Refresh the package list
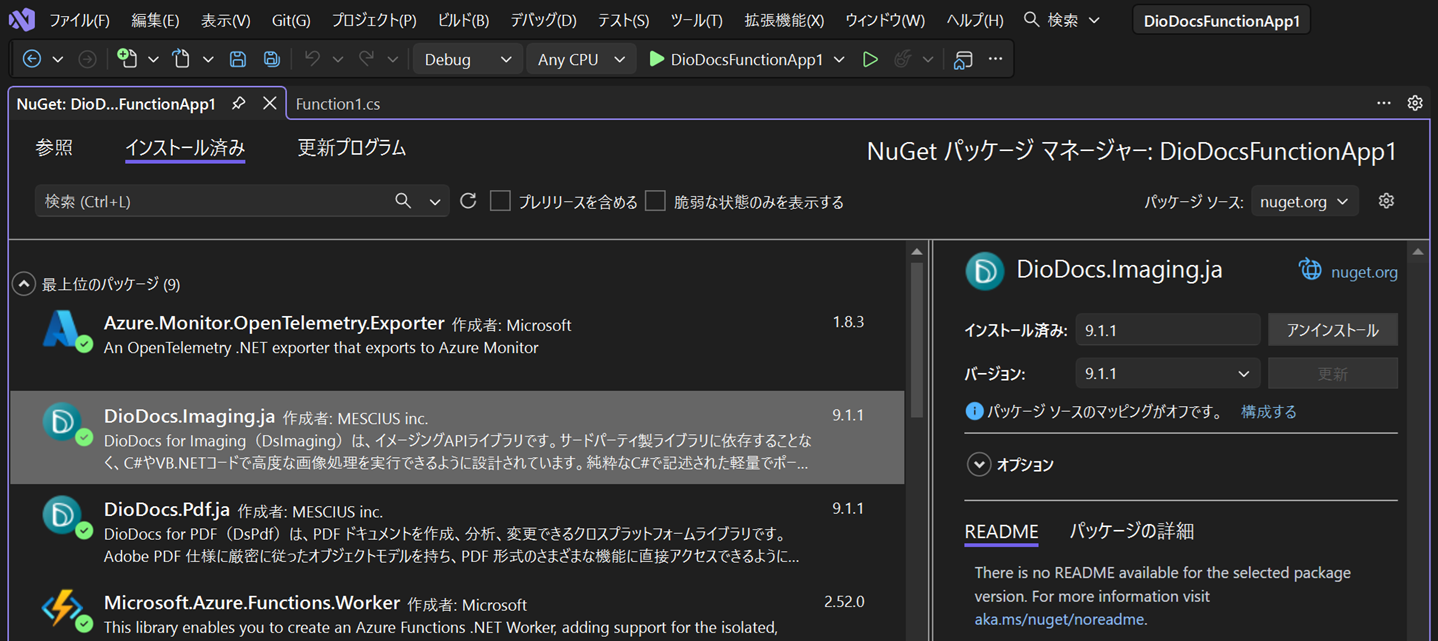This screenshot has width=1438, height=641. (x=468, y=201)
